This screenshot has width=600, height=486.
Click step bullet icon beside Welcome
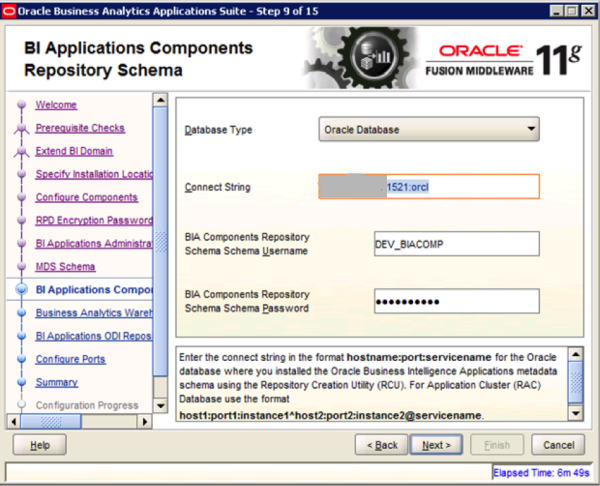20,106
